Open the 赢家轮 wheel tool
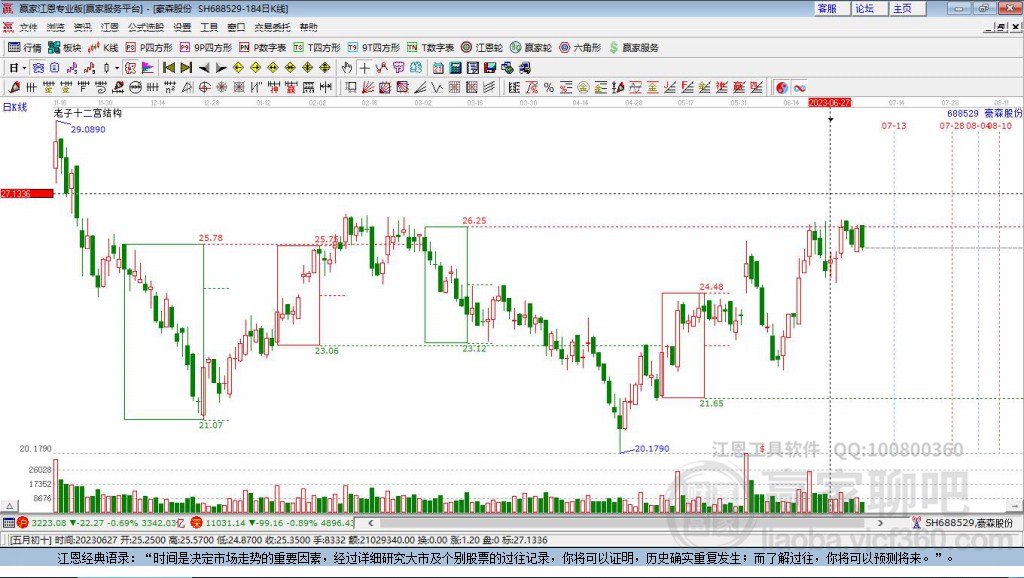1024x578 pixels. click(530, 48)
